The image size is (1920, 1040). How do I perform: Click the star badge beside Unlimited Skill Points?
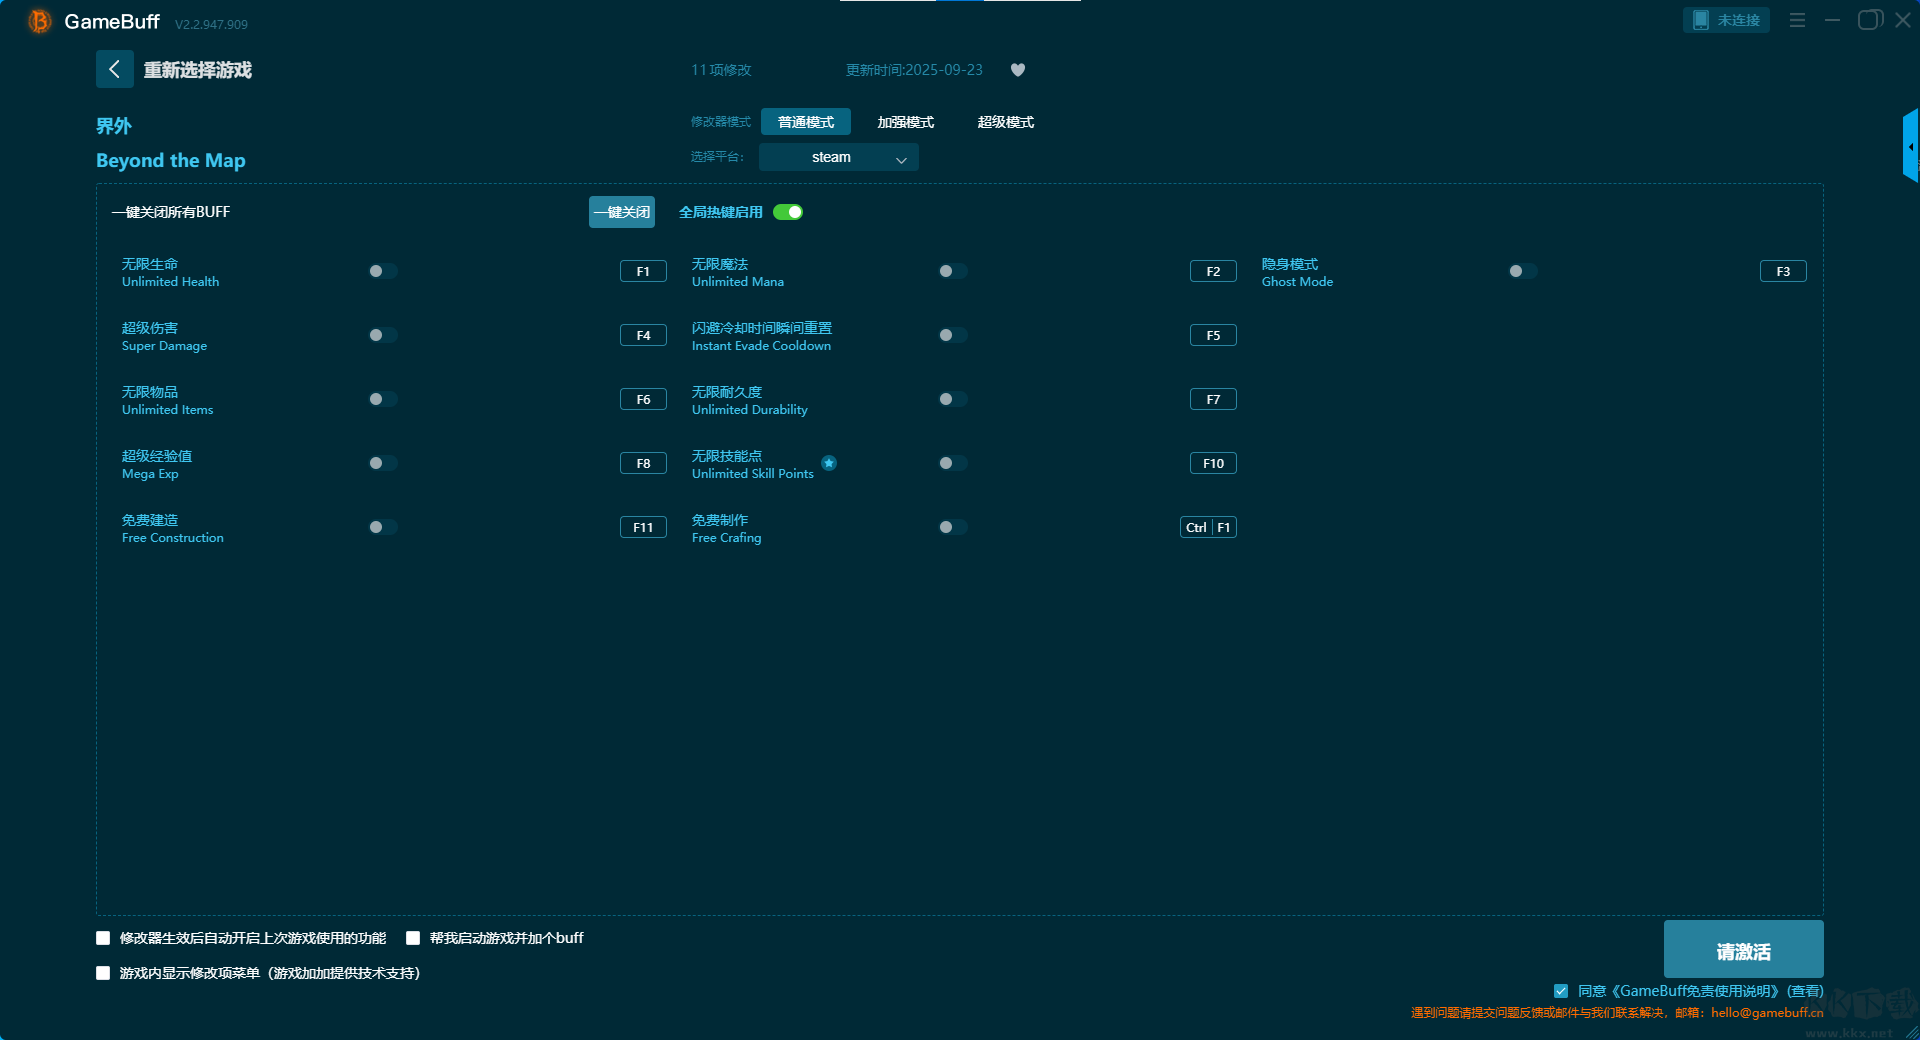[829, 463]
